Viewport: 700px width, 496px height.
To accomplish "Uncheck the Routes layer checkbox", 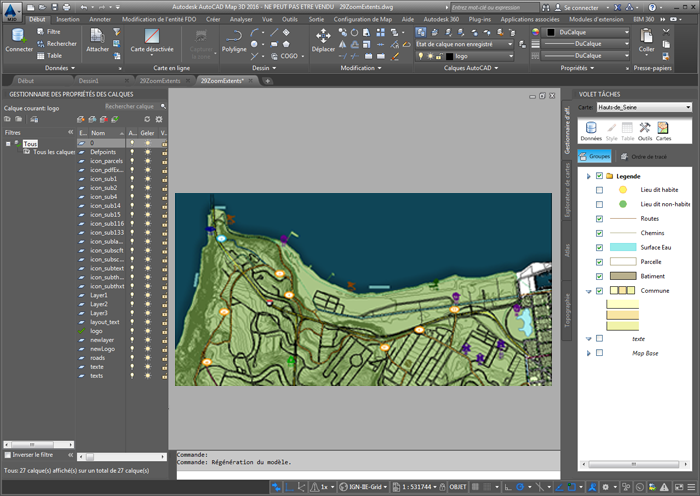I will [x=600, y=218].
